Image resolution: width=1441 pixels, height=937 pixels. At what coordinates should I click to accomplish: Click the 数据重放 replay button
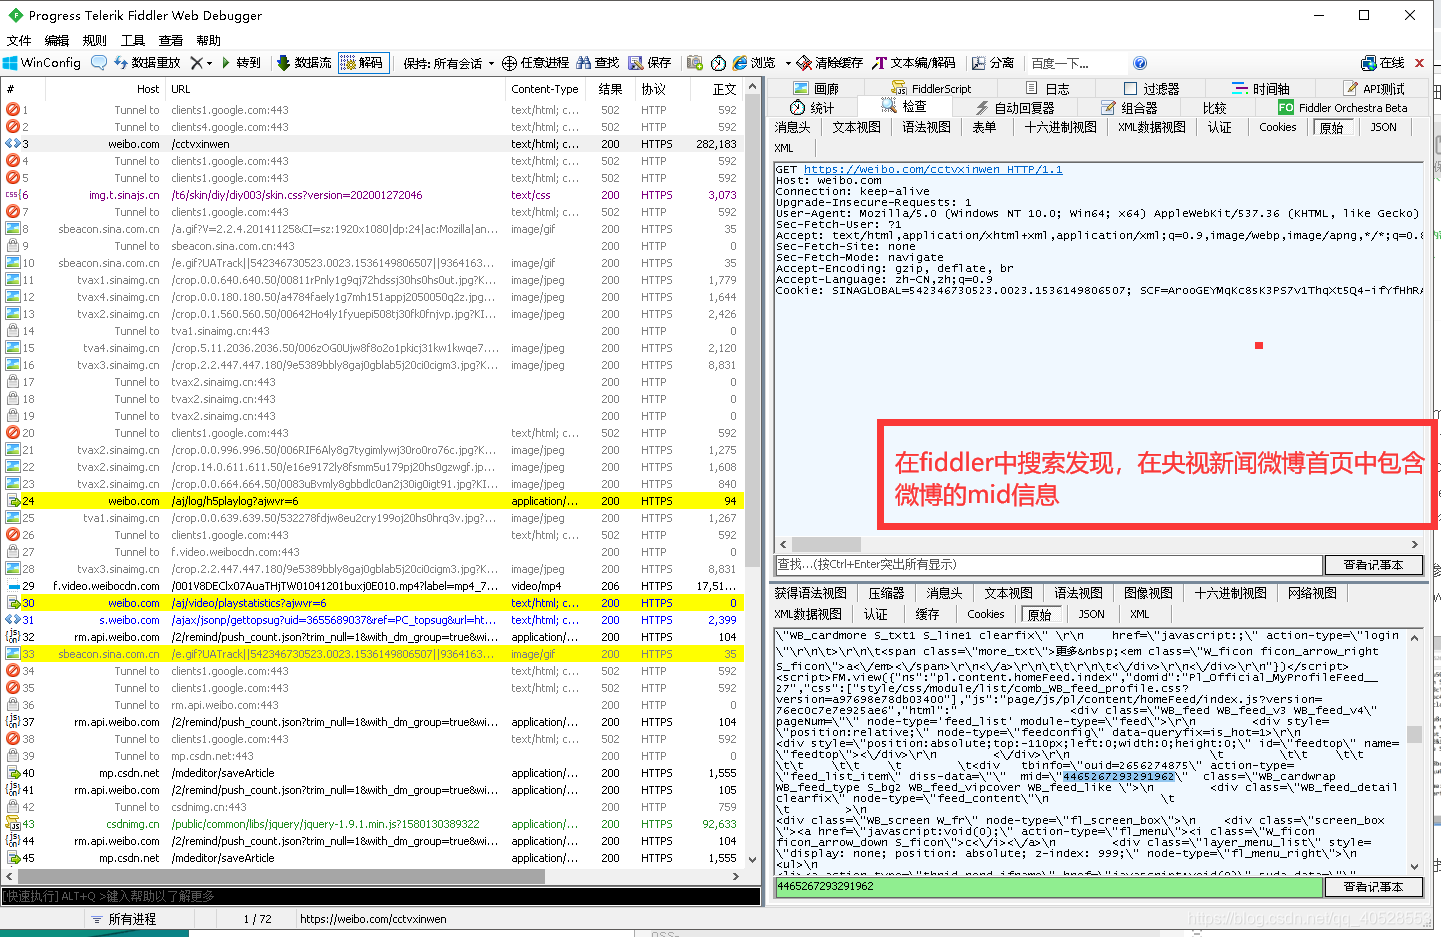147,62
